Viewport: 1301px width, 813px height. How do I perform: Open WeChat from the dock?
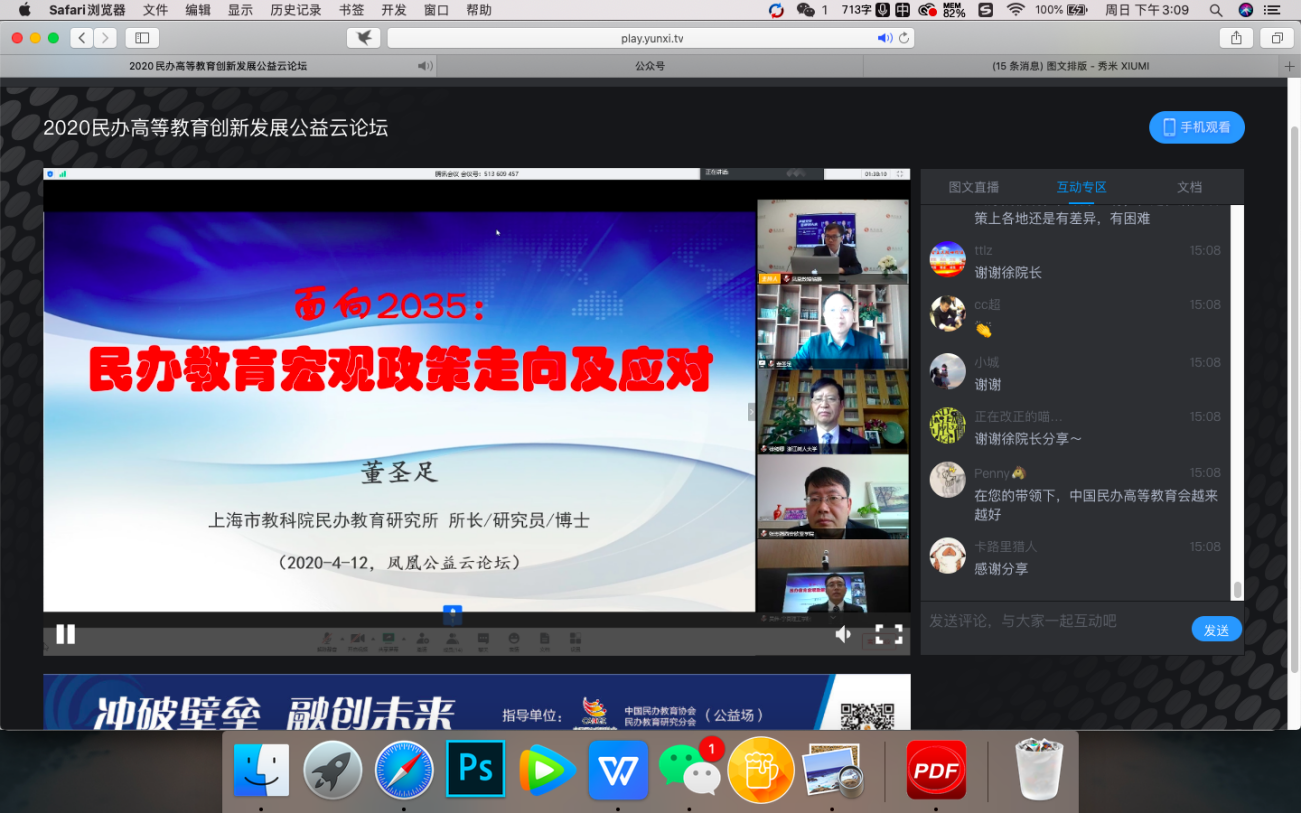689,771
